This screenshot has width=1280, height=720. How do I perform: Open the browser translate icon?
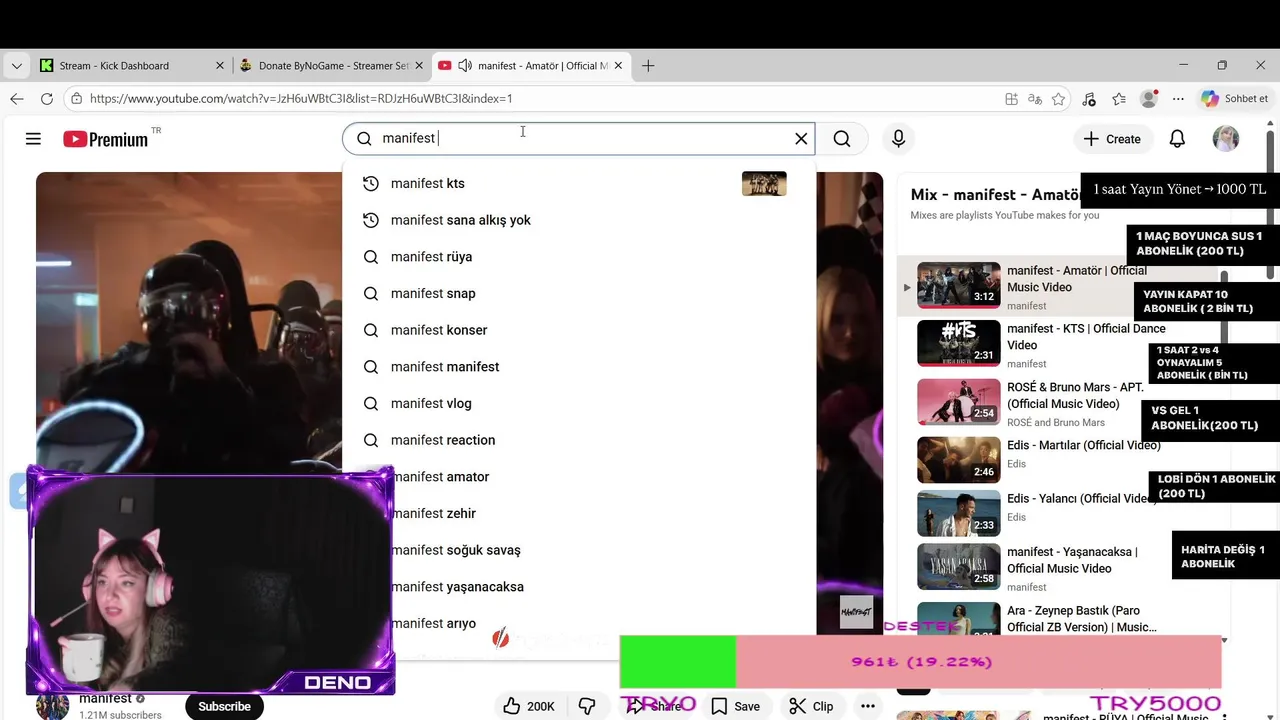click(x=1035, y=99)
